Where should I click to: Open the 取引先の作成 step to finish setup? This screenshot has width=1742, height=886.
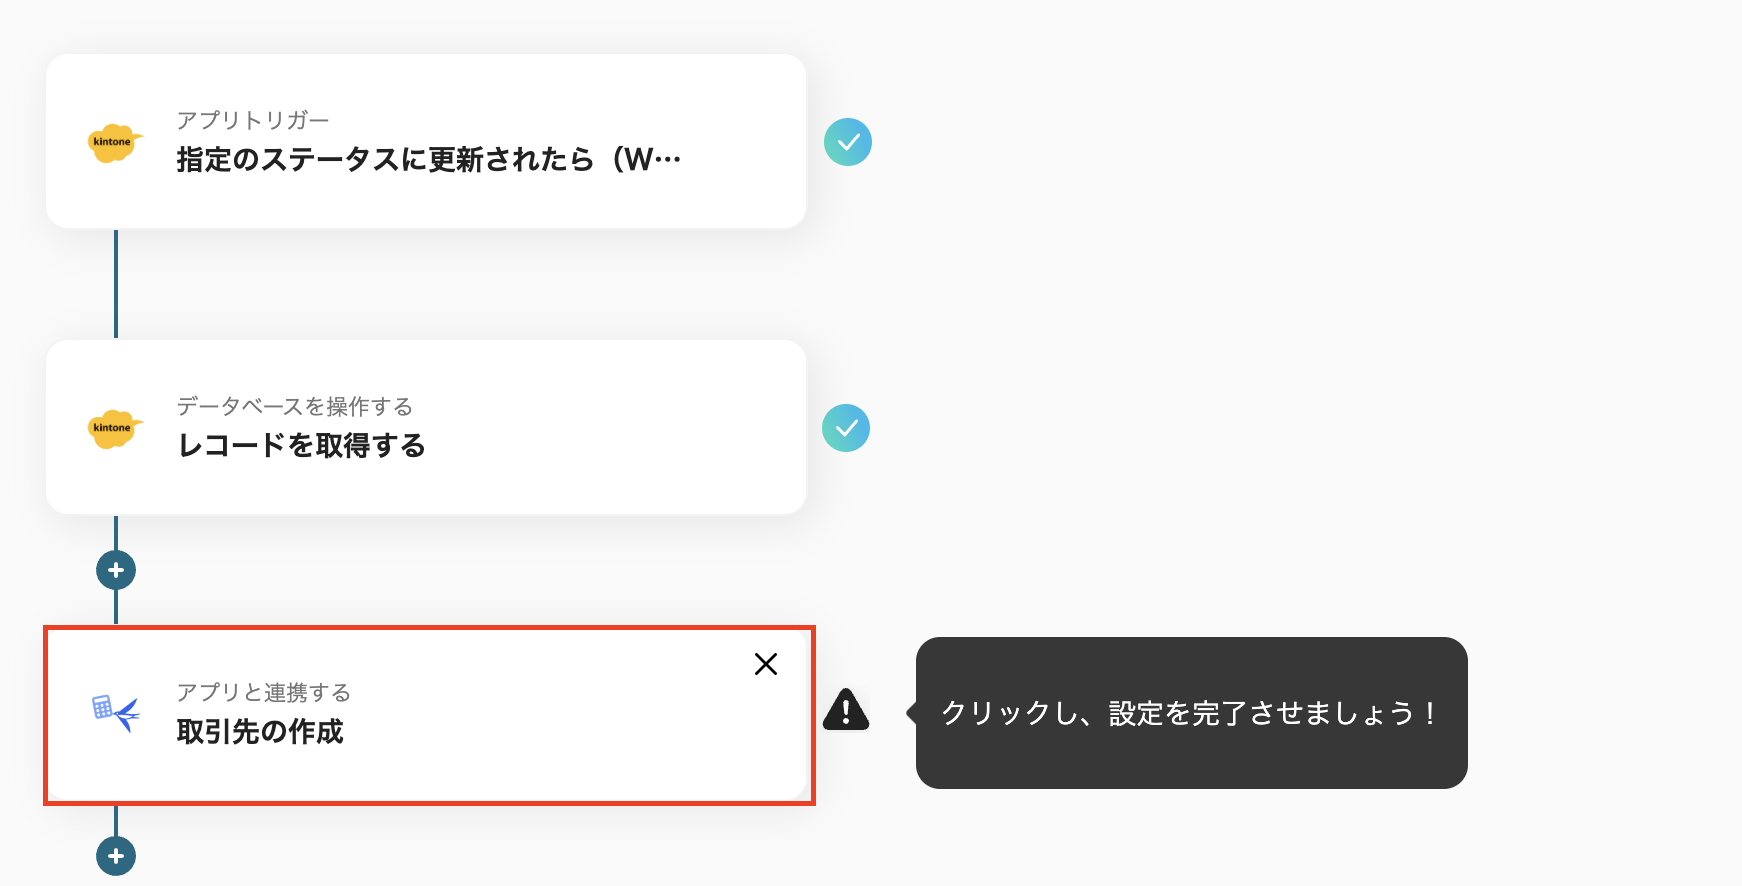coord(425,713)
